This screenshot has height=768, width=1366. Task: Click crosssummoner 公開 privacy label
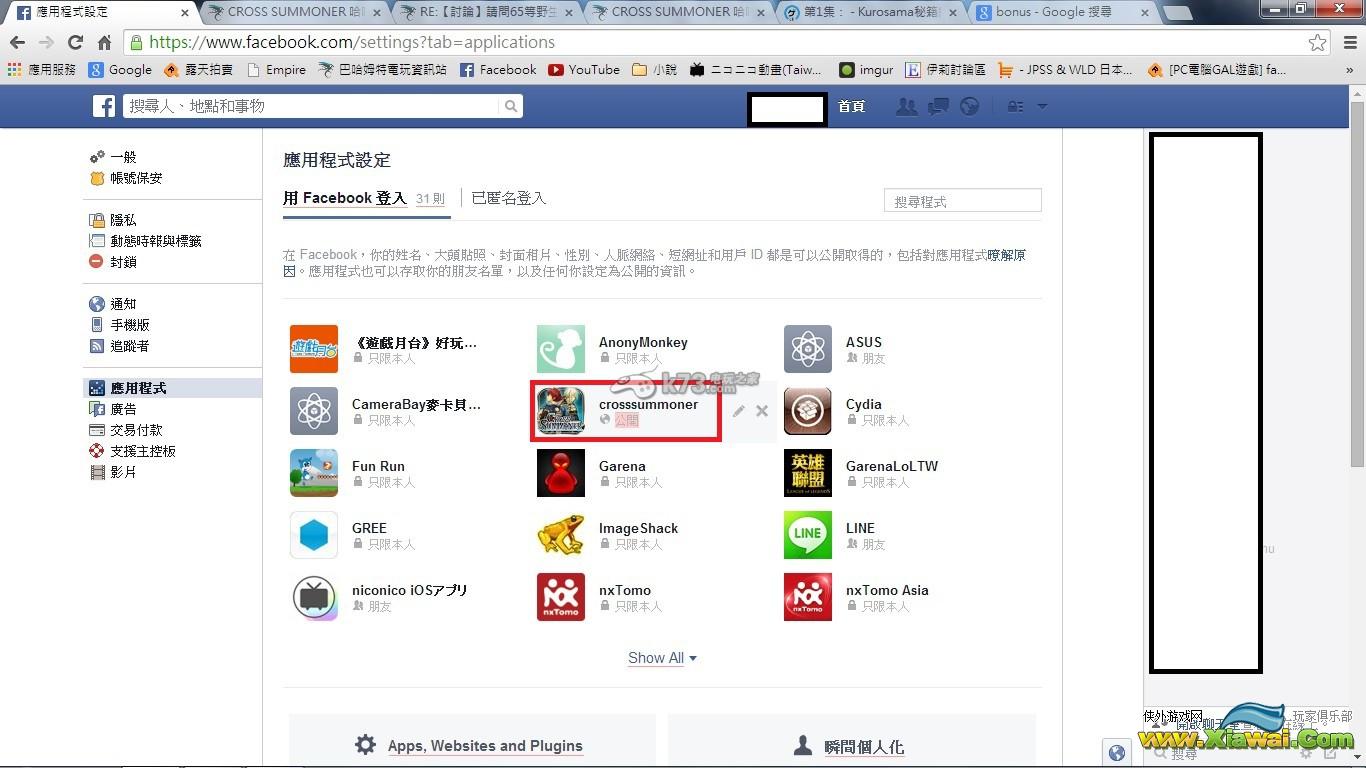click(626, 420)
